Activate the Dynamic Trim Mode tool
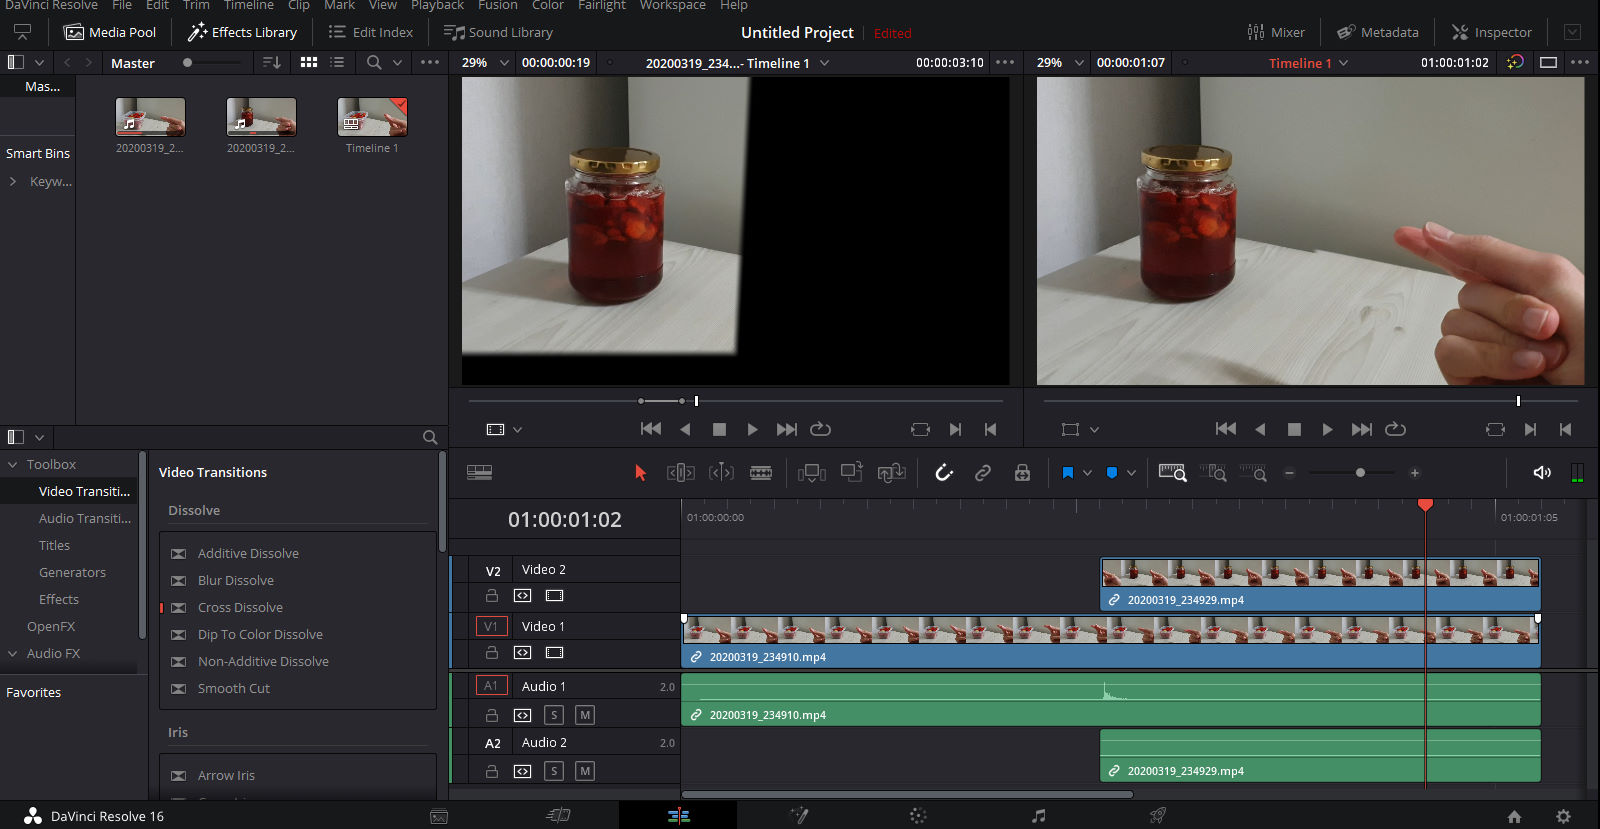This screenshot has height=829, width=1600. pyautogui.click(x=721, y=472)
